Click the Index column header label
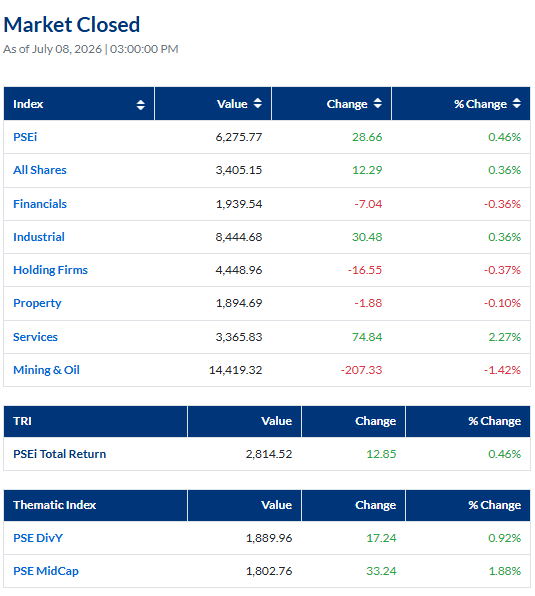Image resolution: width=535 pixels, height=596 pixels. pos(28,104)
